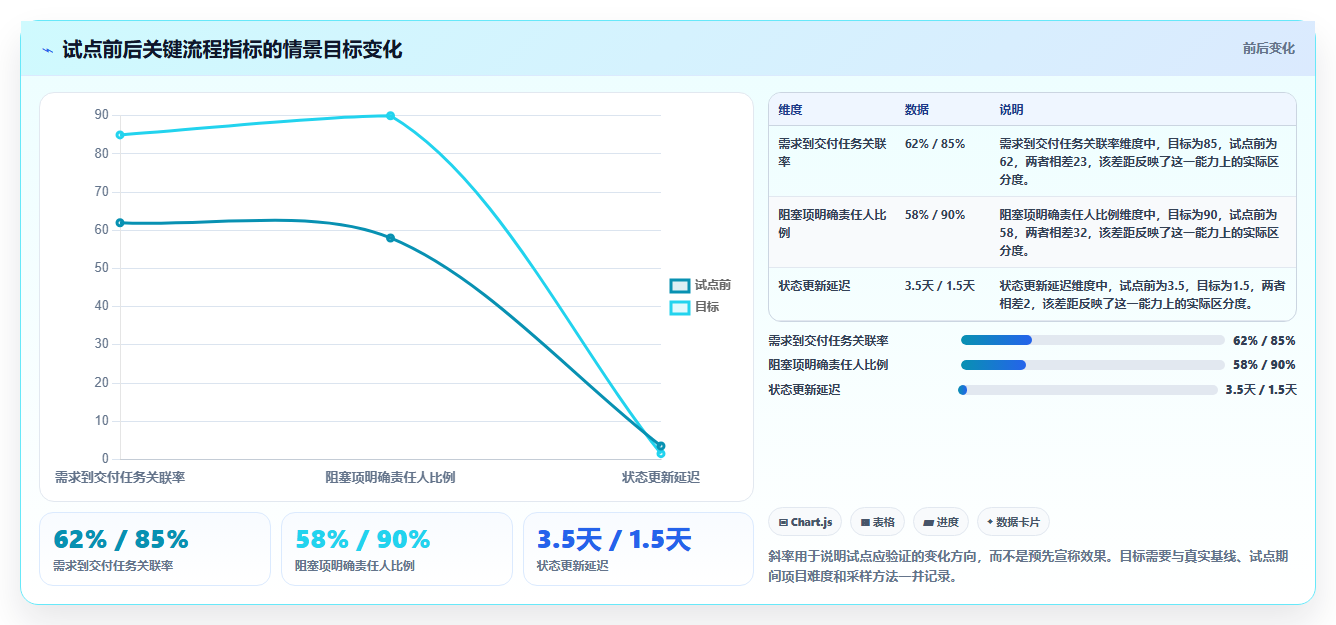Click progress value 3.5天 / 1.5天 beside bar
The height and width of the screenshot is (625, 1336).
1261,390
